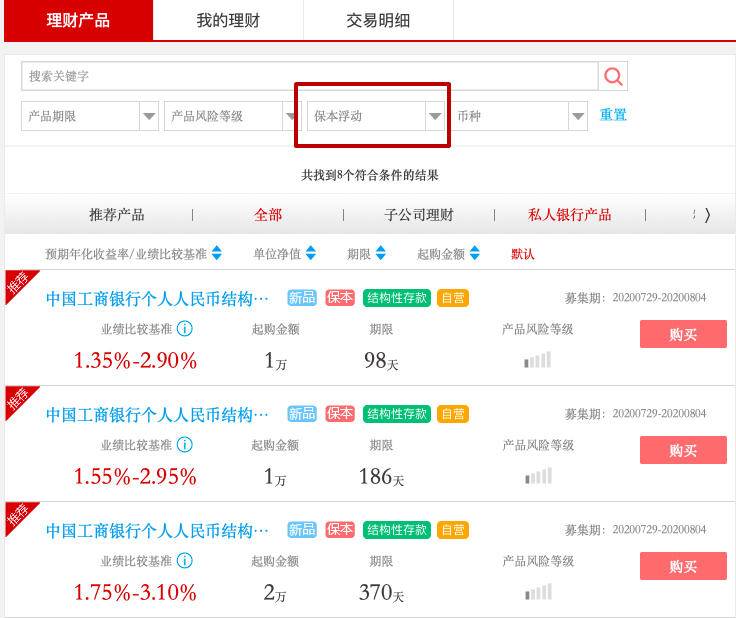Screen dimensions: 736x618
Task: Open the 产品风险等级 dropdown
Action: pyautogui.click(x=231, y=116)
